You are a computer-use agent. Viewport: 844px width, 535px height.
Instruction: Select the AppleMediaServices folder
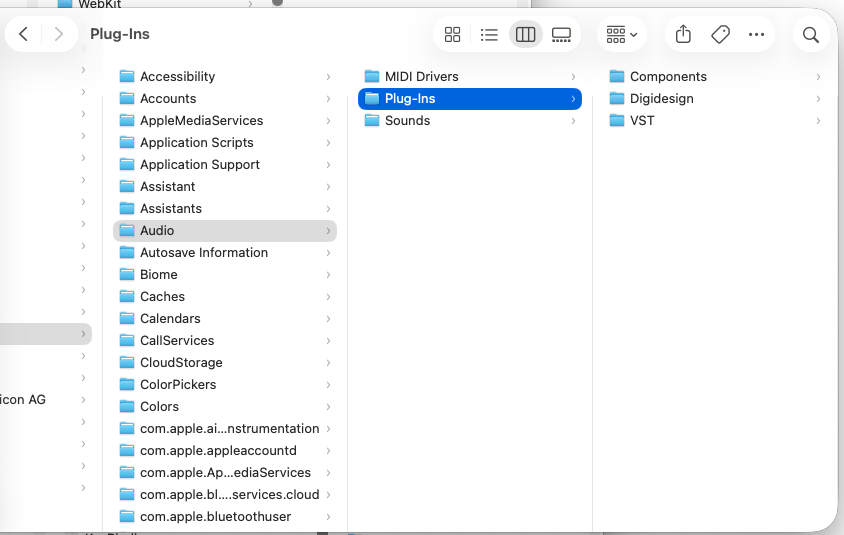coord(224,121)
